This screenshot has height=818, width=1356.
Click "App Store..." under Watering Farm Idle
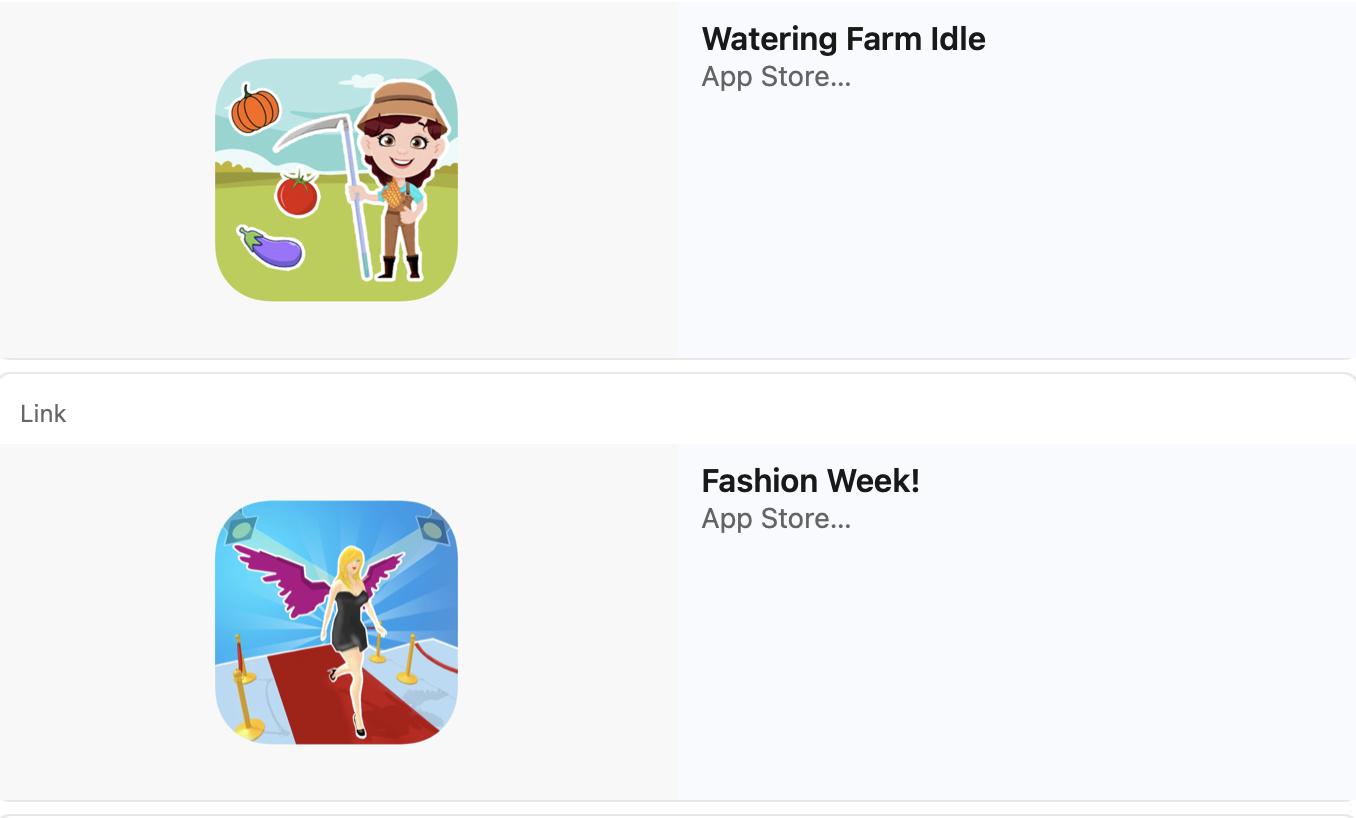point(776,77)
